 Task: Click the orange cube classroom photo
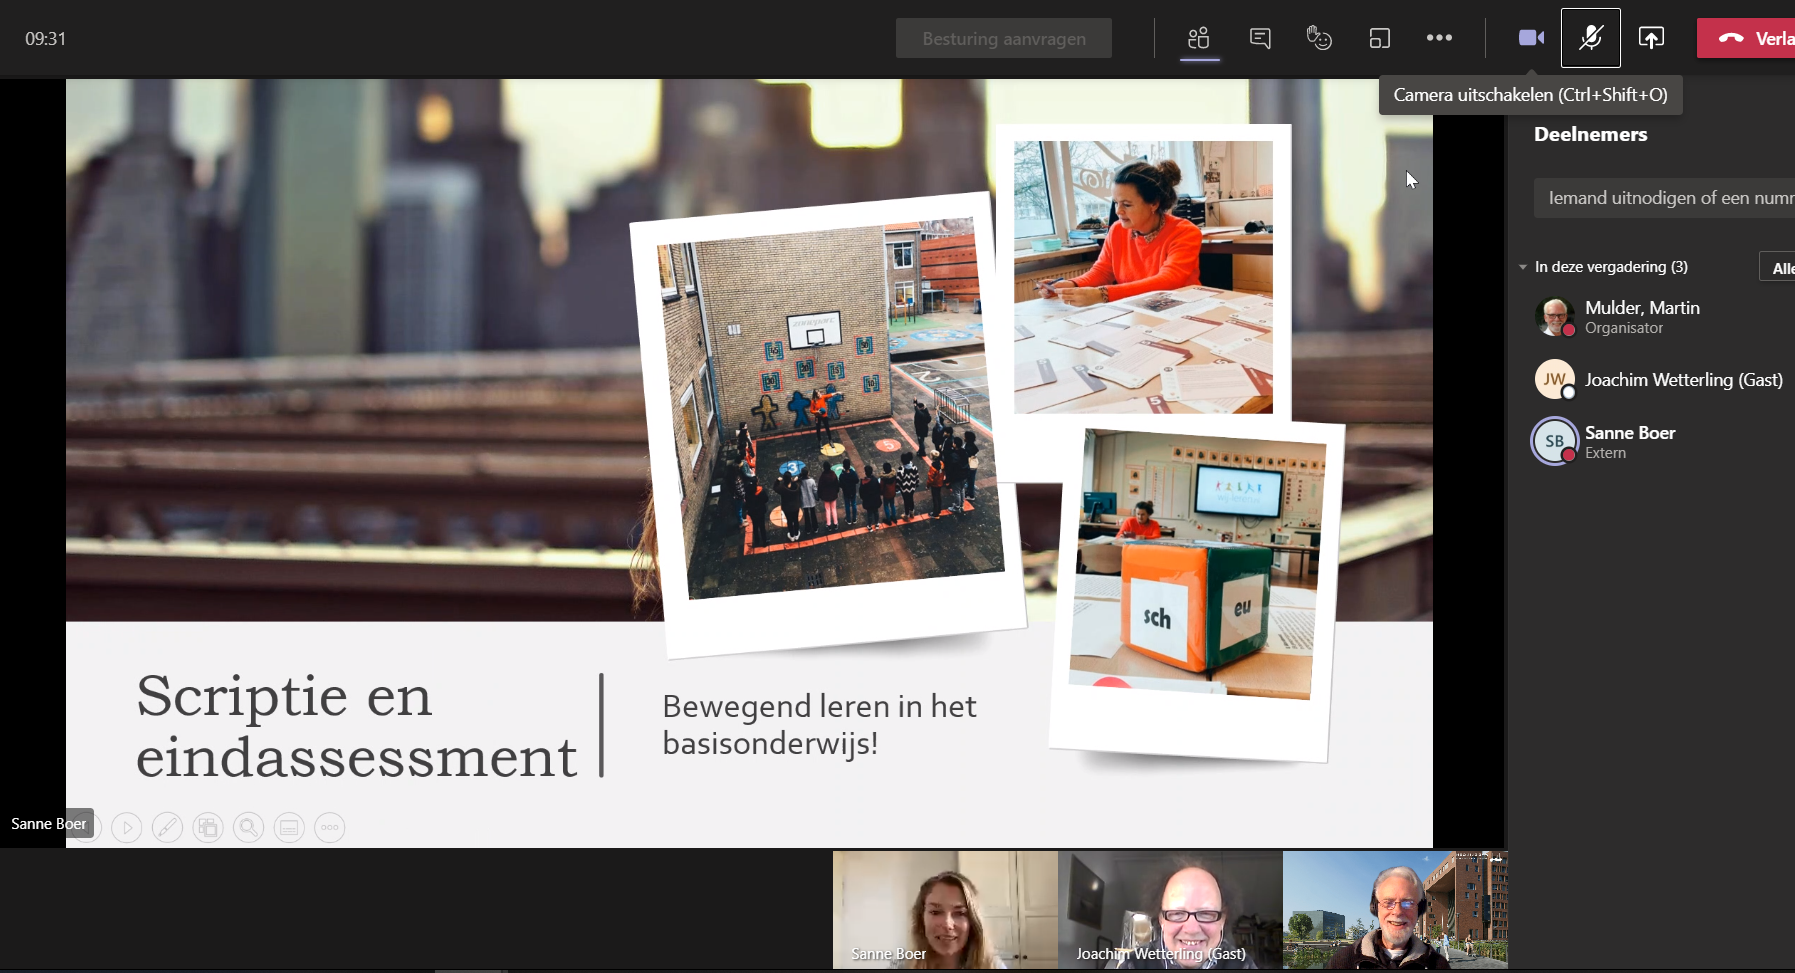click(1197, 564)
